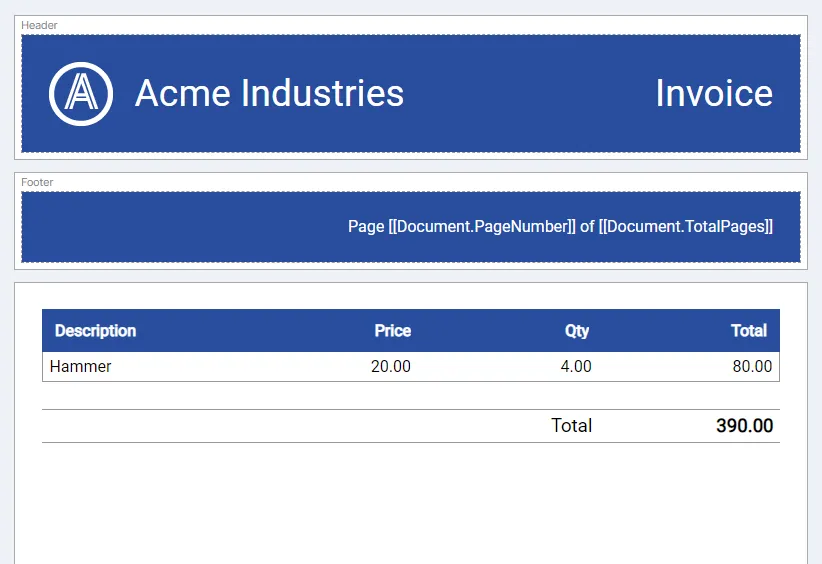Select the Footer section label

point(37,182)
